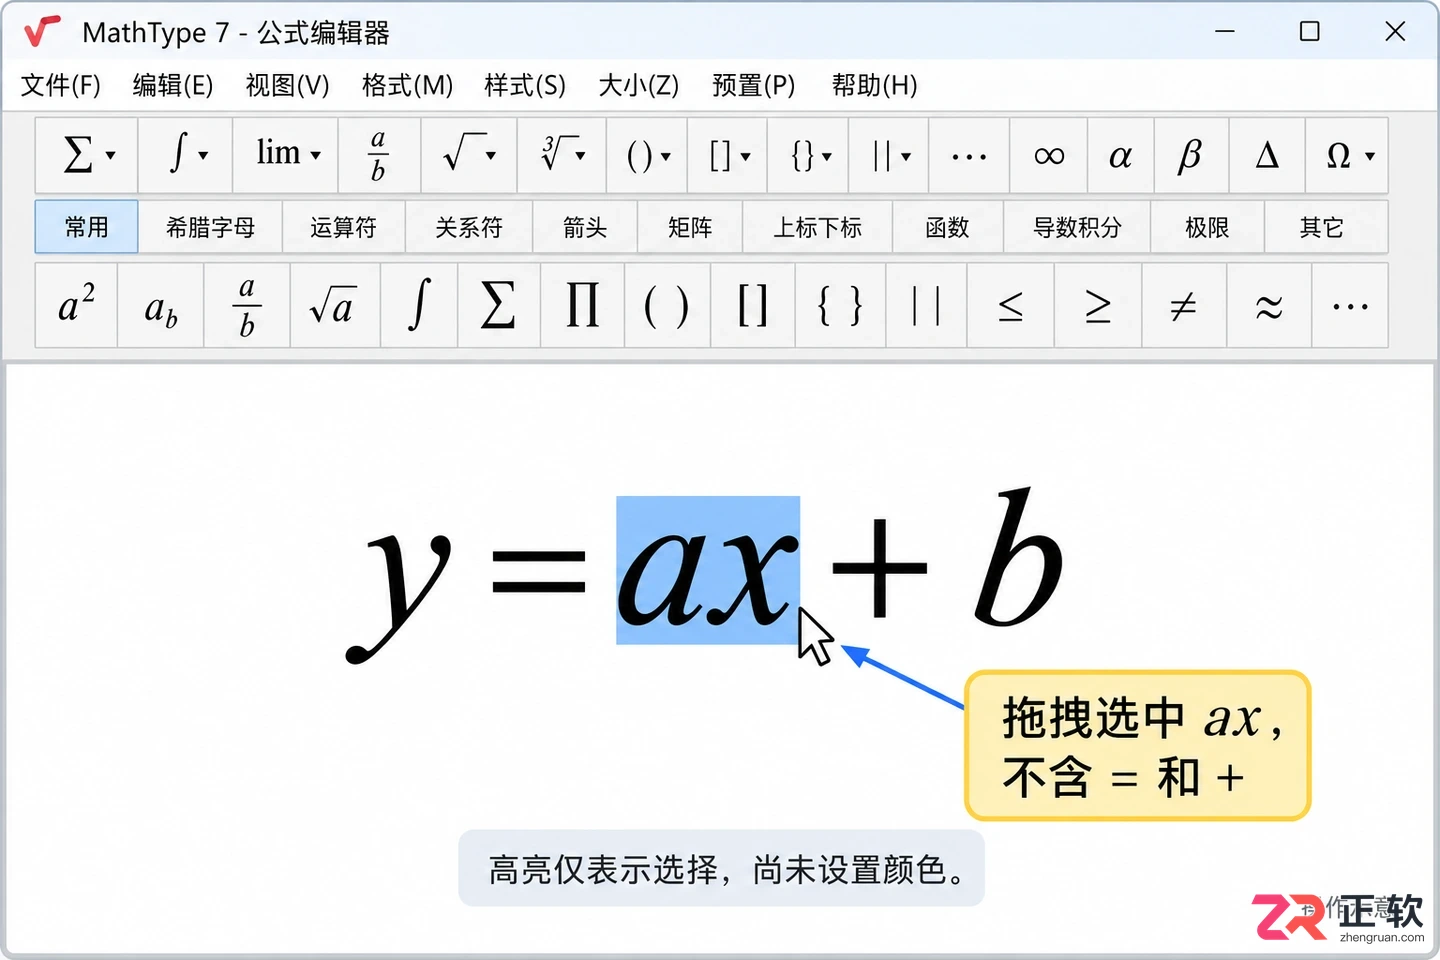Switch to the 运算符 tab
The height and width of the screenshot is (960, 1440).
tap(344, 227)
